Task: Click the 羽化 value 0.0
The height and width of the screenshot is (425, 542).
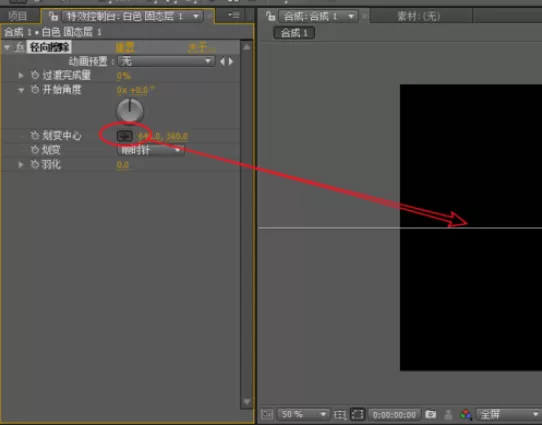Action: (123, 165)
